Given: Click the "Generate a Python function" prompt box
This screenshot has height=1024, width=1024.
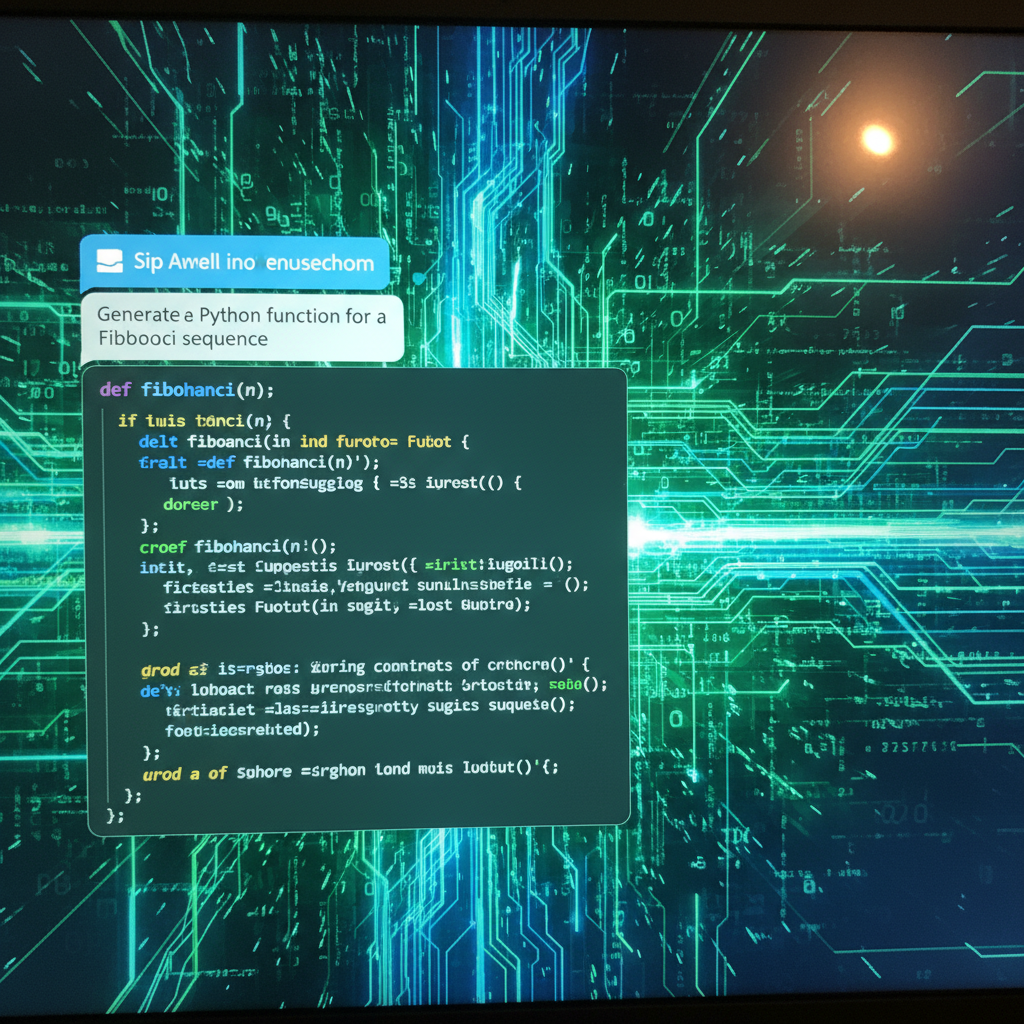Looking at the screenshot, I should (x=241, y=327).
